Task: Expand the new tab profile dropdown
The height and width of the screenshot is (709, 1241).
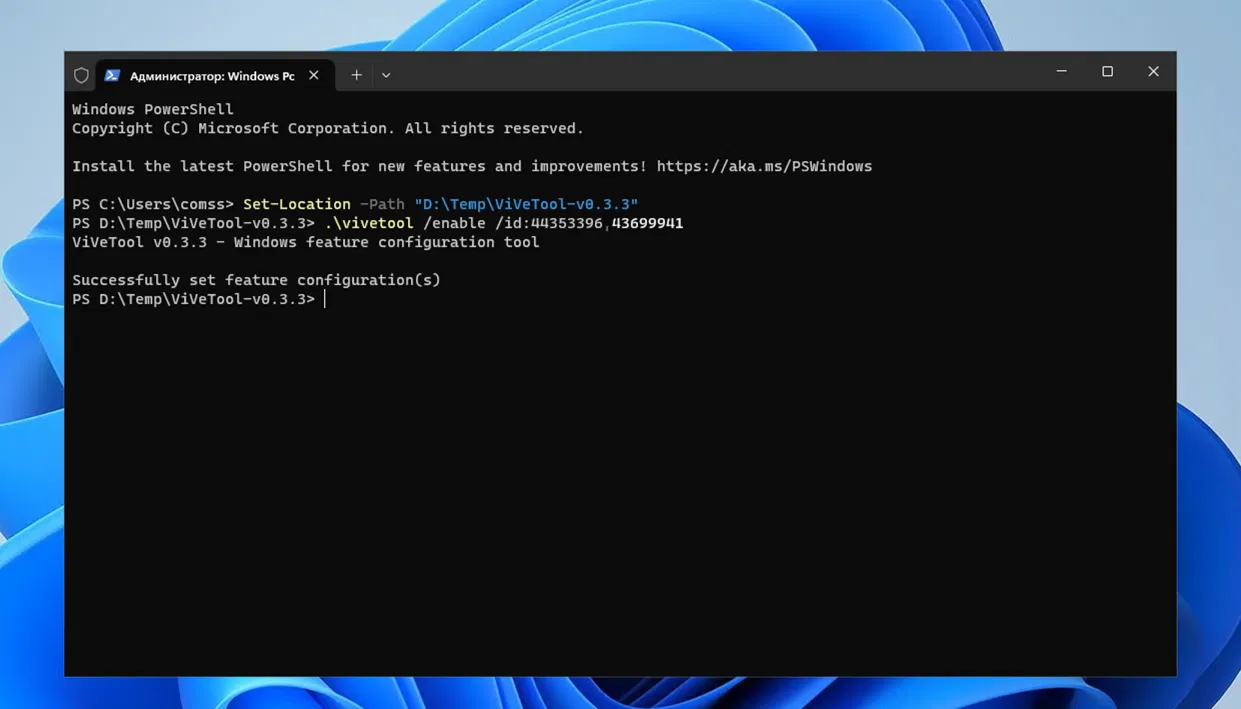Action: click(386, 75)
